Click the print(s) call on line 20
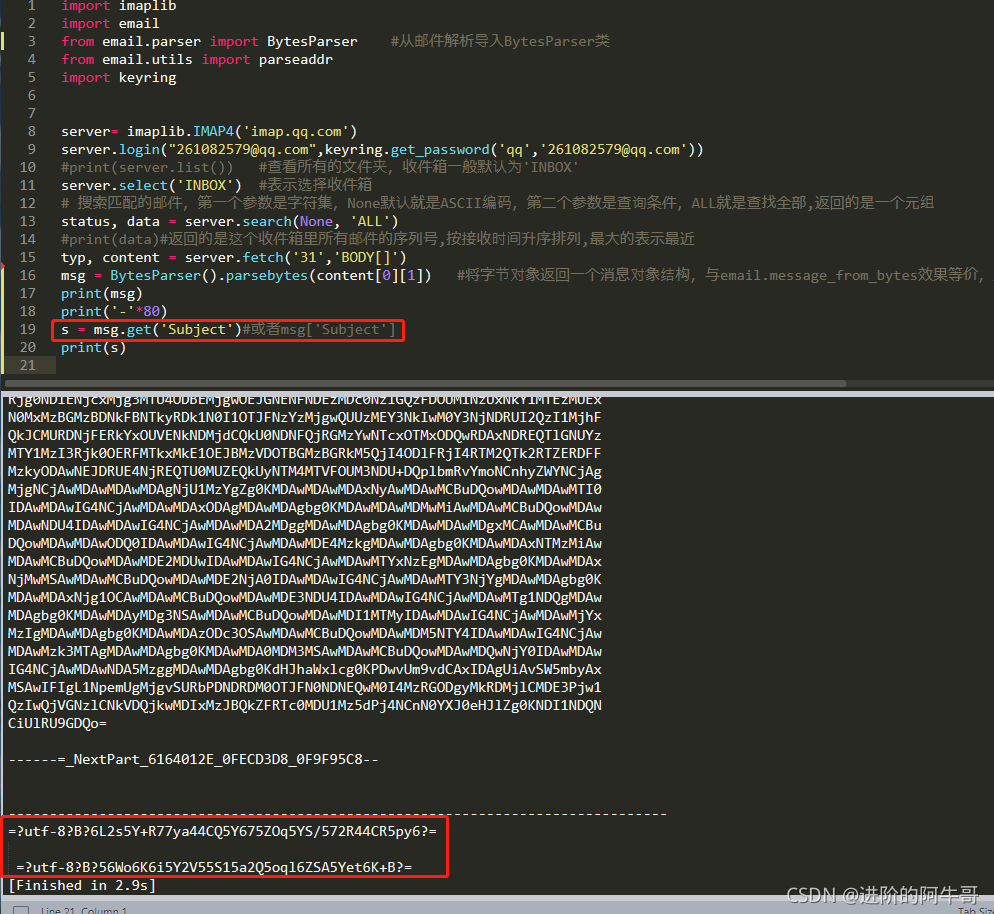Viewport: 994px width, 914px height. point(95,347)
